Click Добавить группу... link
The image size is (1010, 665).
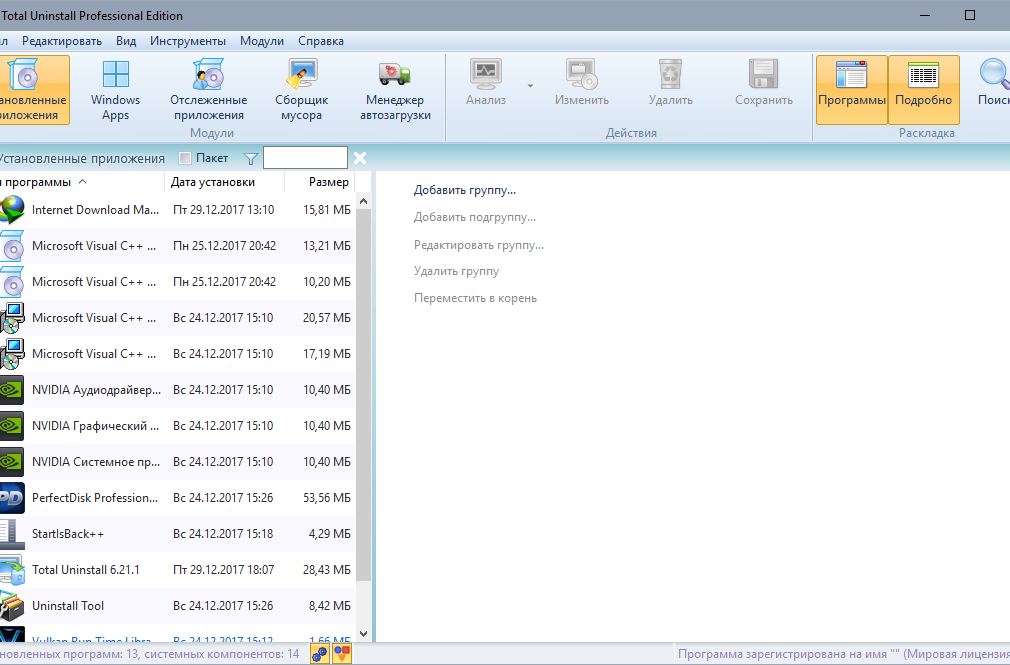464,190
